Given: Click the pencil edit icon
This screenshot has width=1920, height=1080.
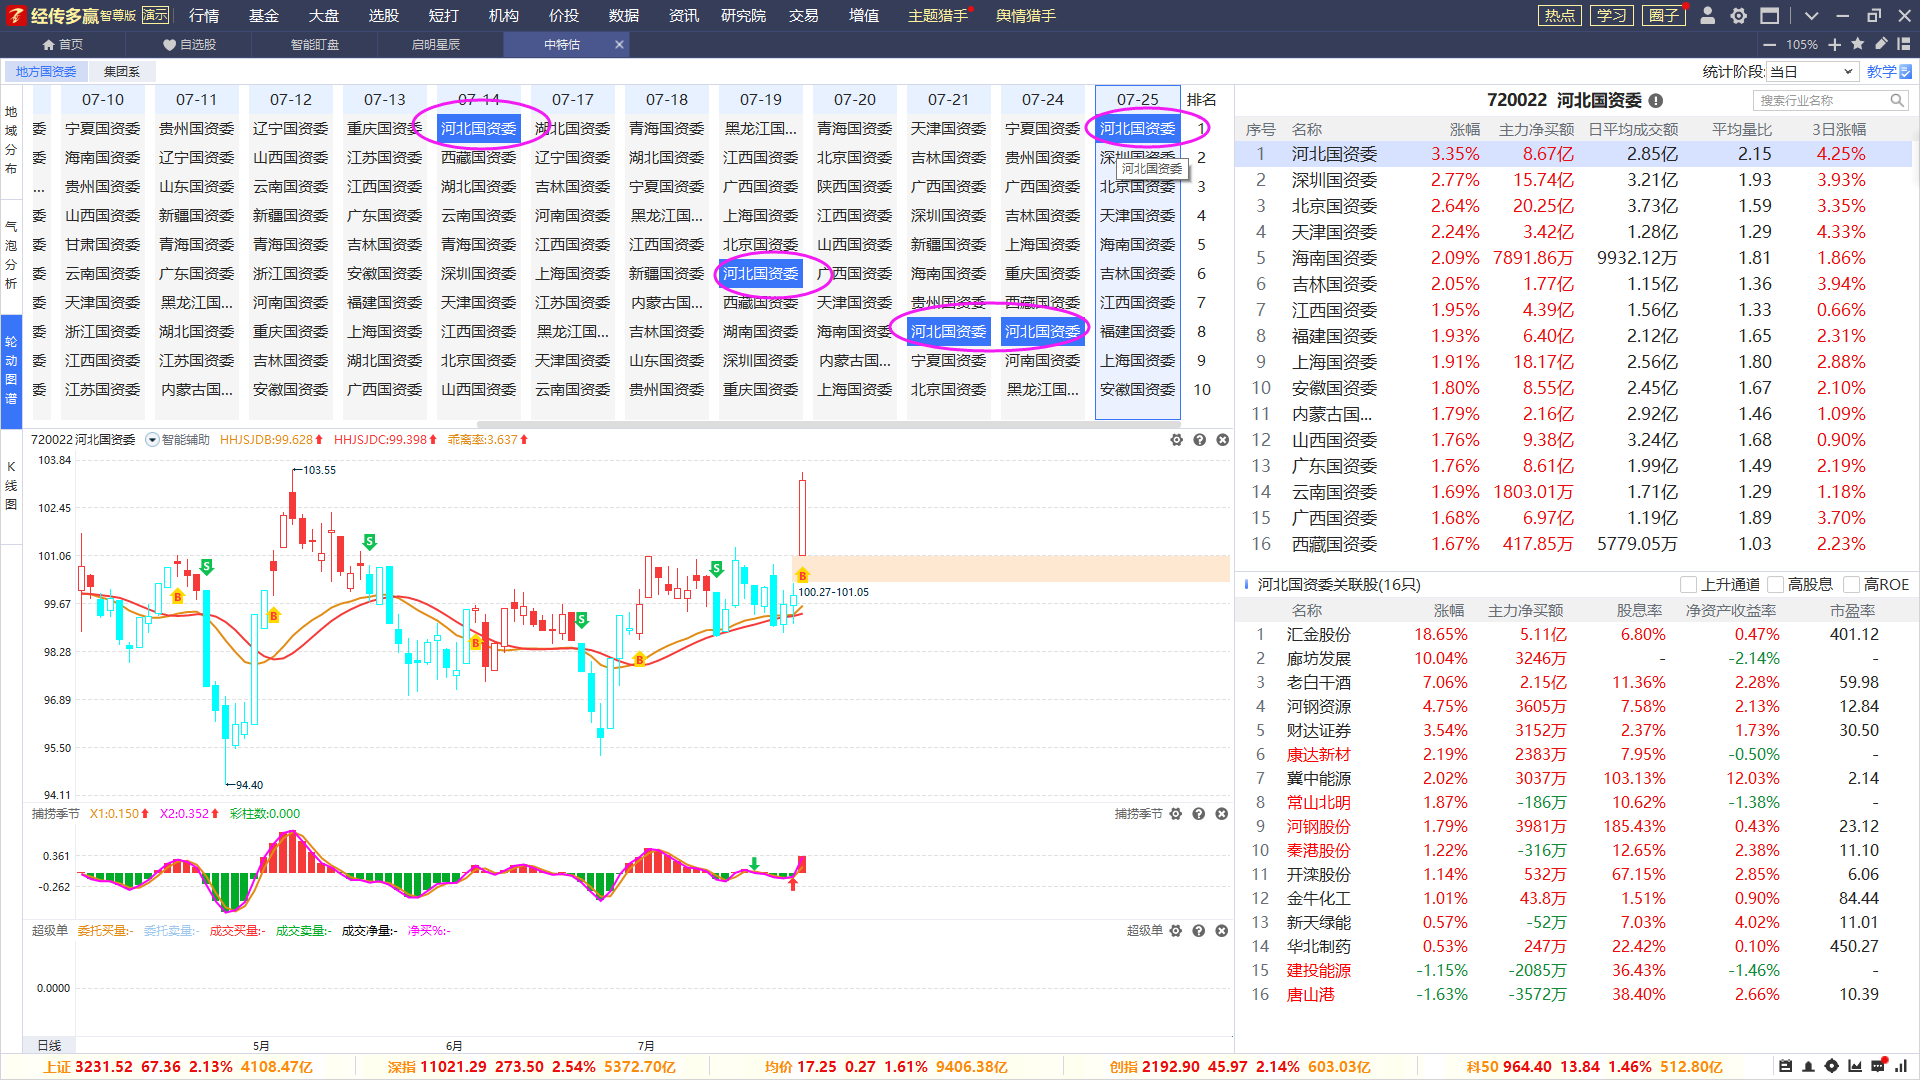Looking at the screenshot, I should point(1881,44).
